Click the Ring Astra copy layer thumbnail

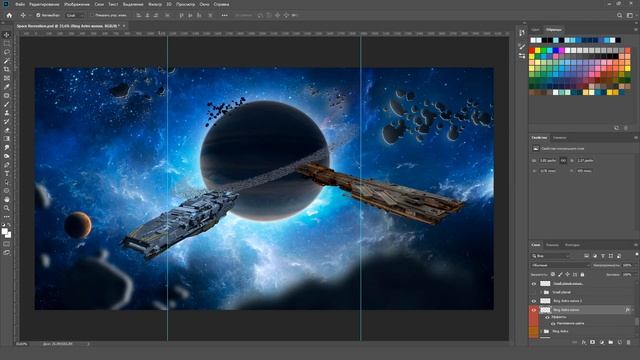(x=545, y=310)
